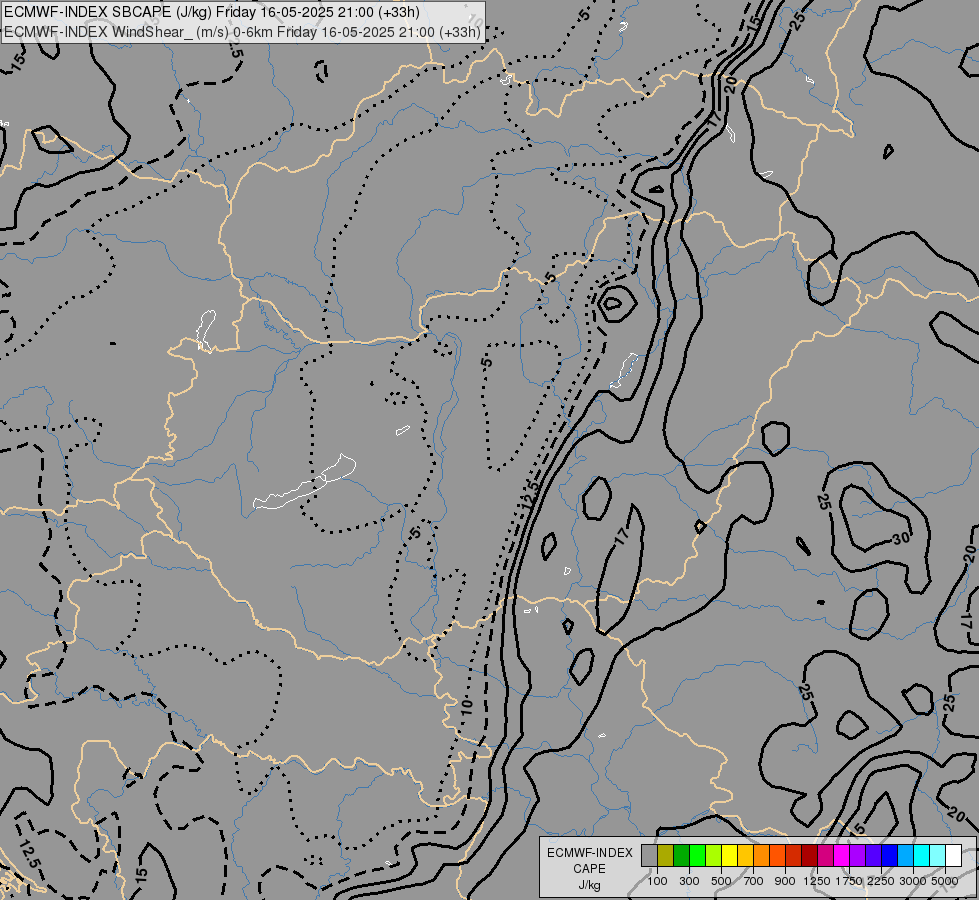979x900 pixels.
Task: Click the WindShear 0-6km title line
Action: 242,31
